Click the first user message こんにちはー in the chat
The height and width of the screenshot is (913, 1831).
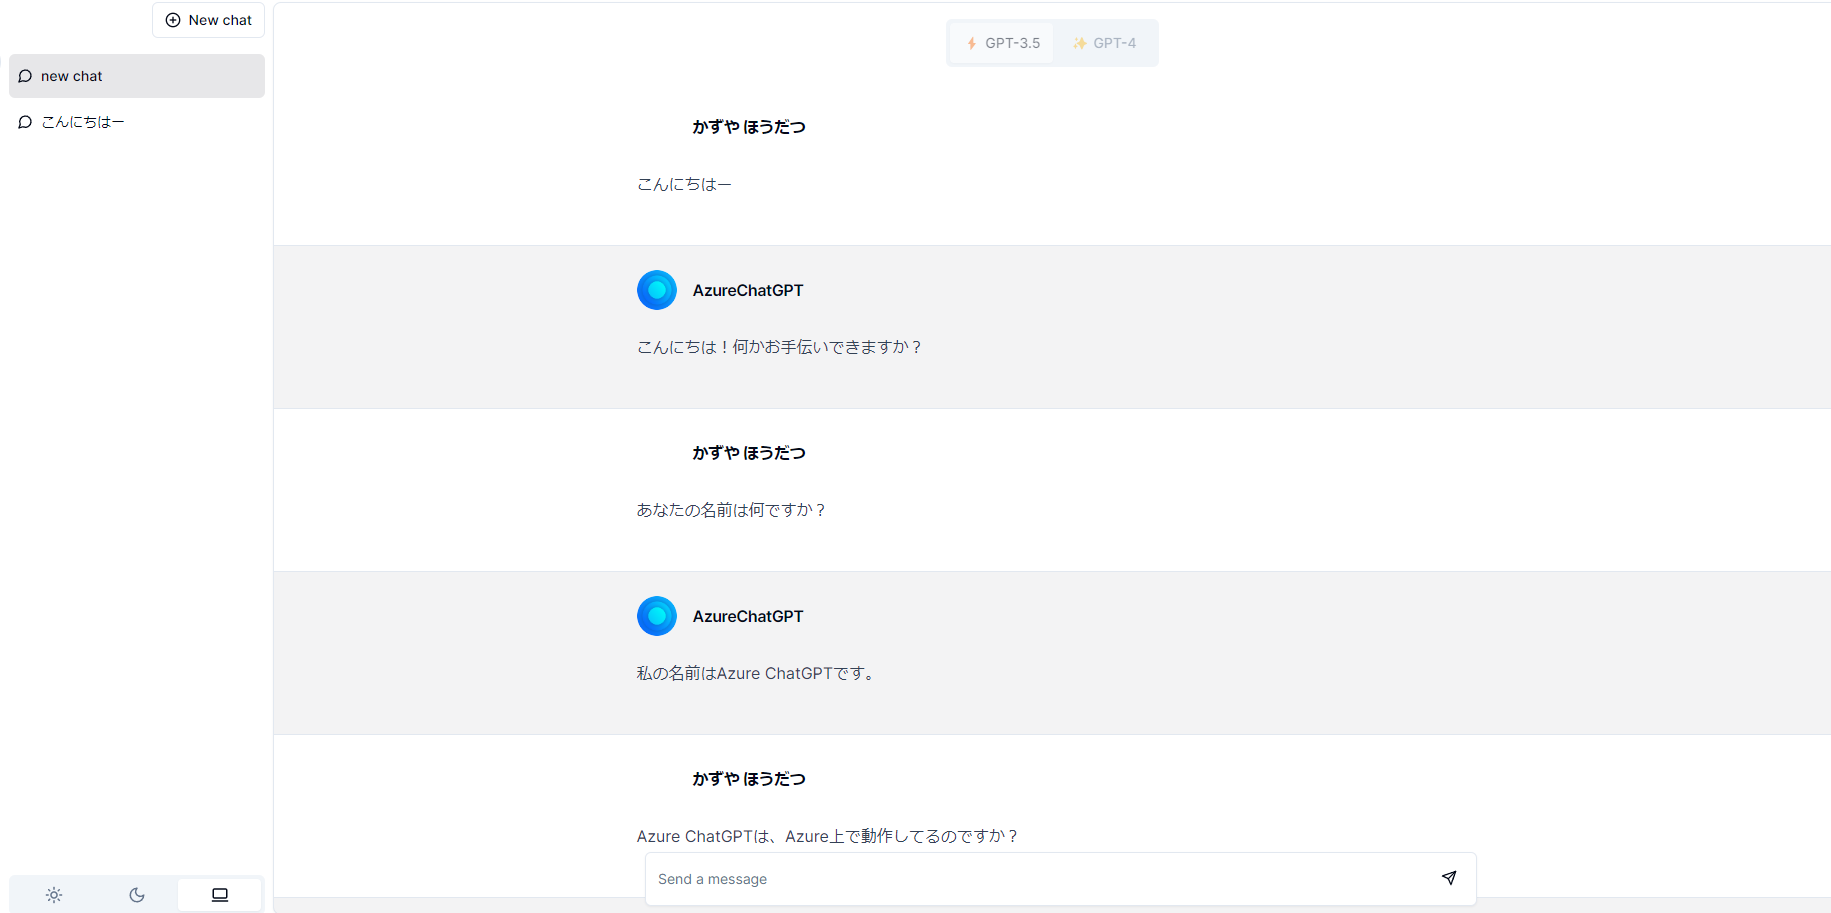pyautogui.click(x=684, y=184)
